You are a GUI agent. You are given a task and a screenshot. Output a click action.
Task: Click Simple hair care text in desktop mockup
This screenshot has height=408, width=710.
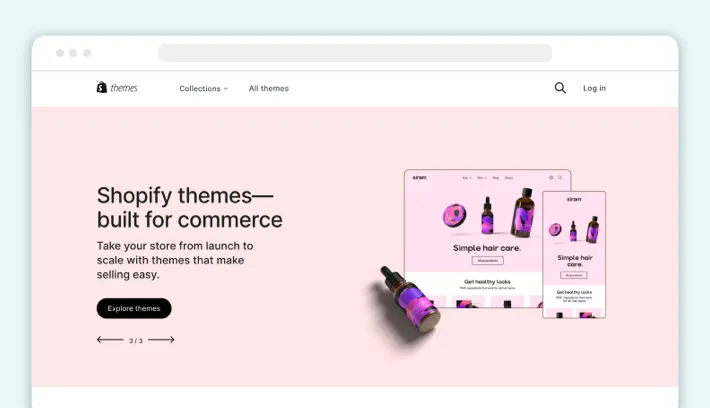[x=487, y=248]
